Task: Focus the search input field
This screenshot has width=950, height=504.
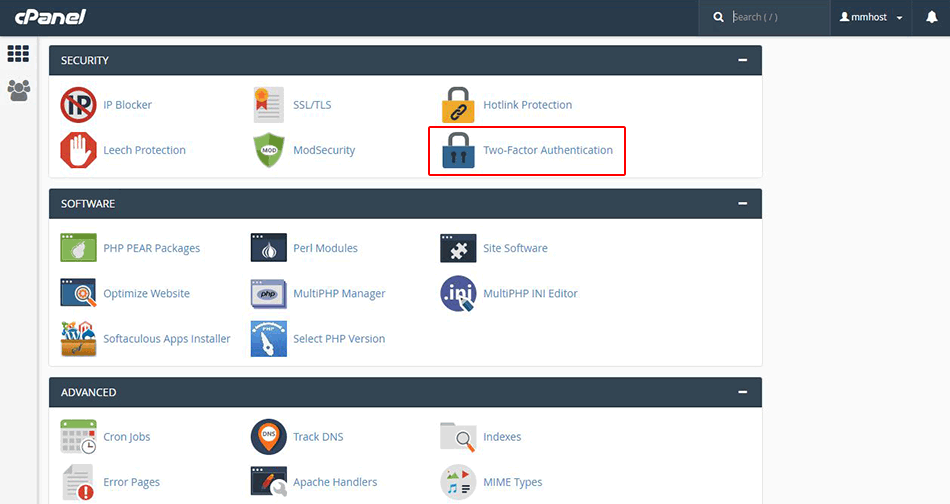Action: (x=775, y=17)
